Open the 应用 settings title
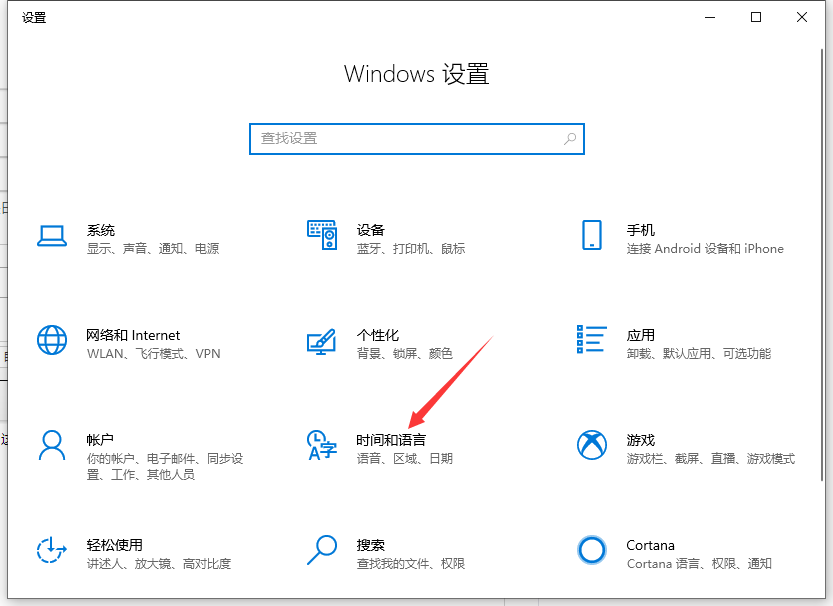Viewport: 833px width, 606px height. pyautogui.click(x=641, y=335)
